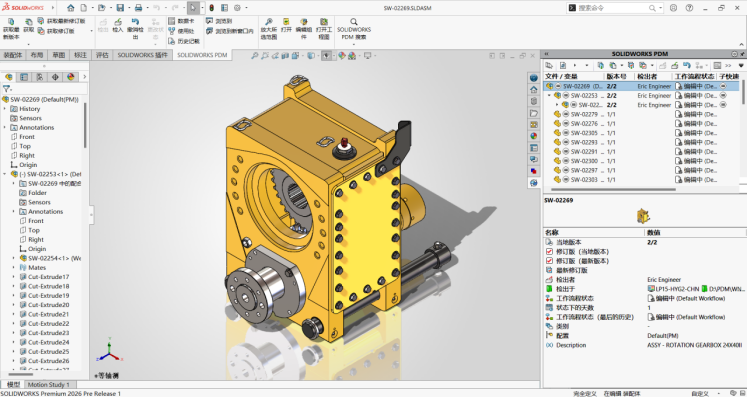Toggle the round quick-info button in the SW-02253 row
Viewport: 748px width, 398px height.
(723, 95)
